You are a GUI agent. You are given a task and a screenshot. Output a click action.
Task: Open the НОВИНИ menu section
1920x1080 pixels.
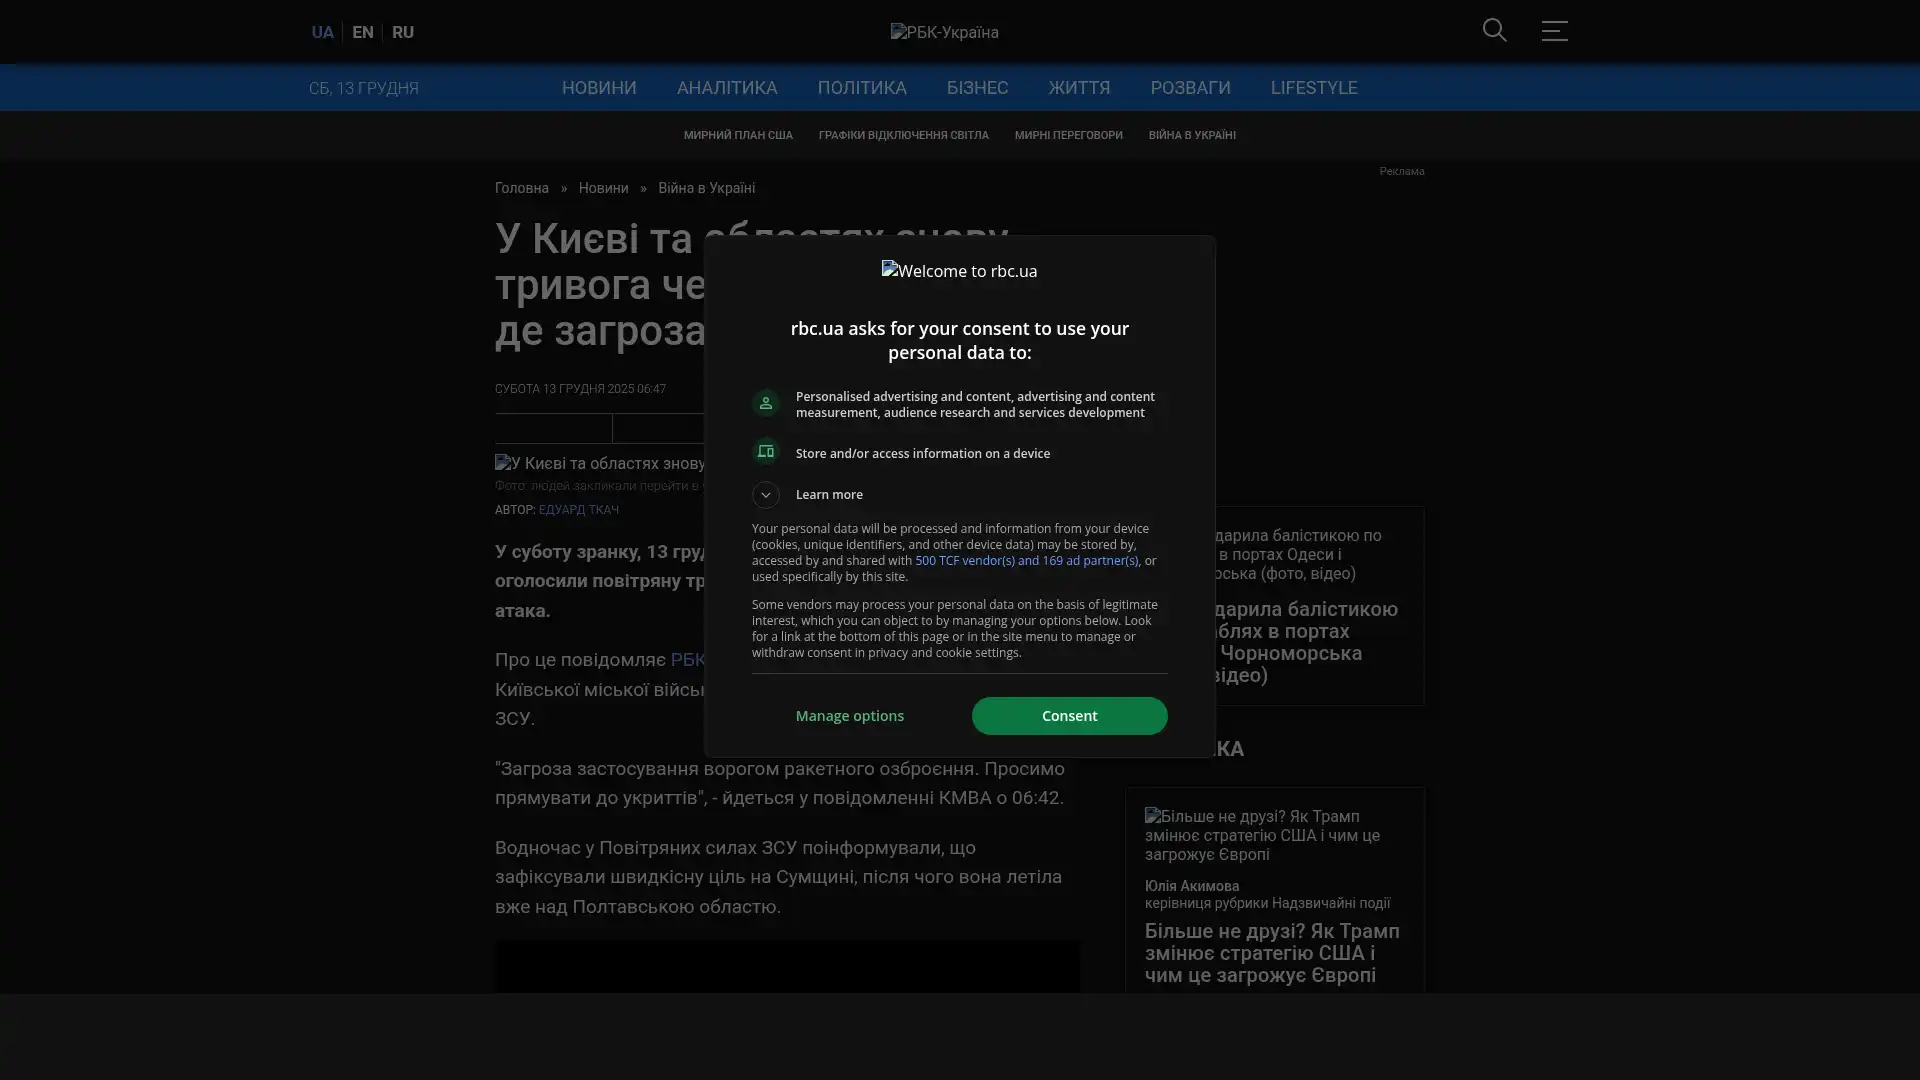[598, 88]
